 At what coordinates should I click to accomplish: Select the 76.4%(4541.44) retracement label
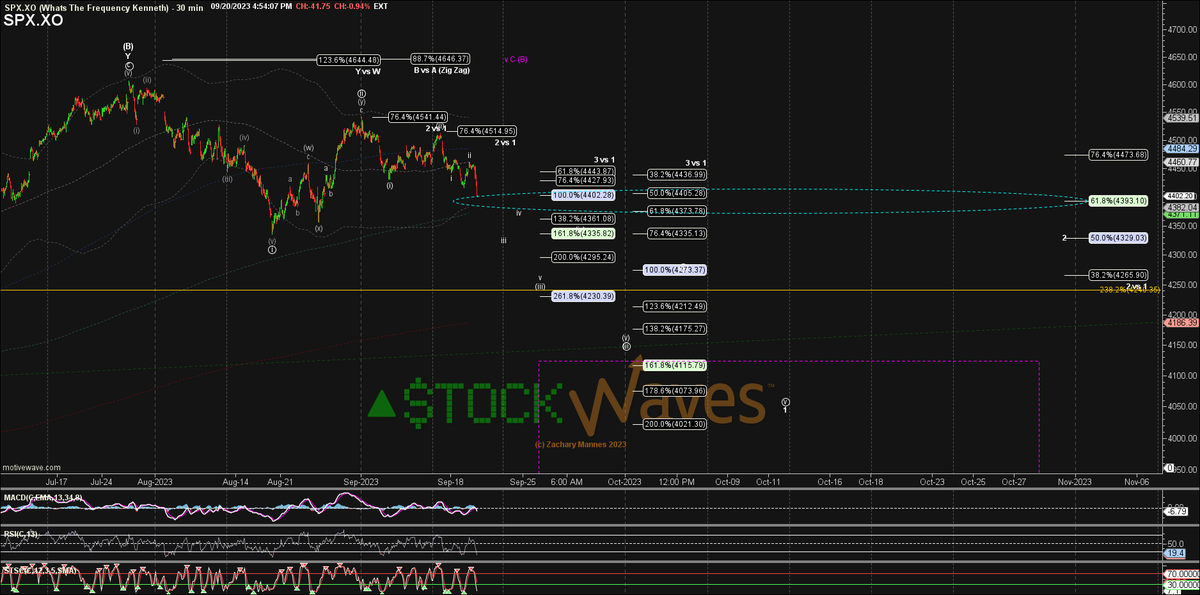(417, 117)
